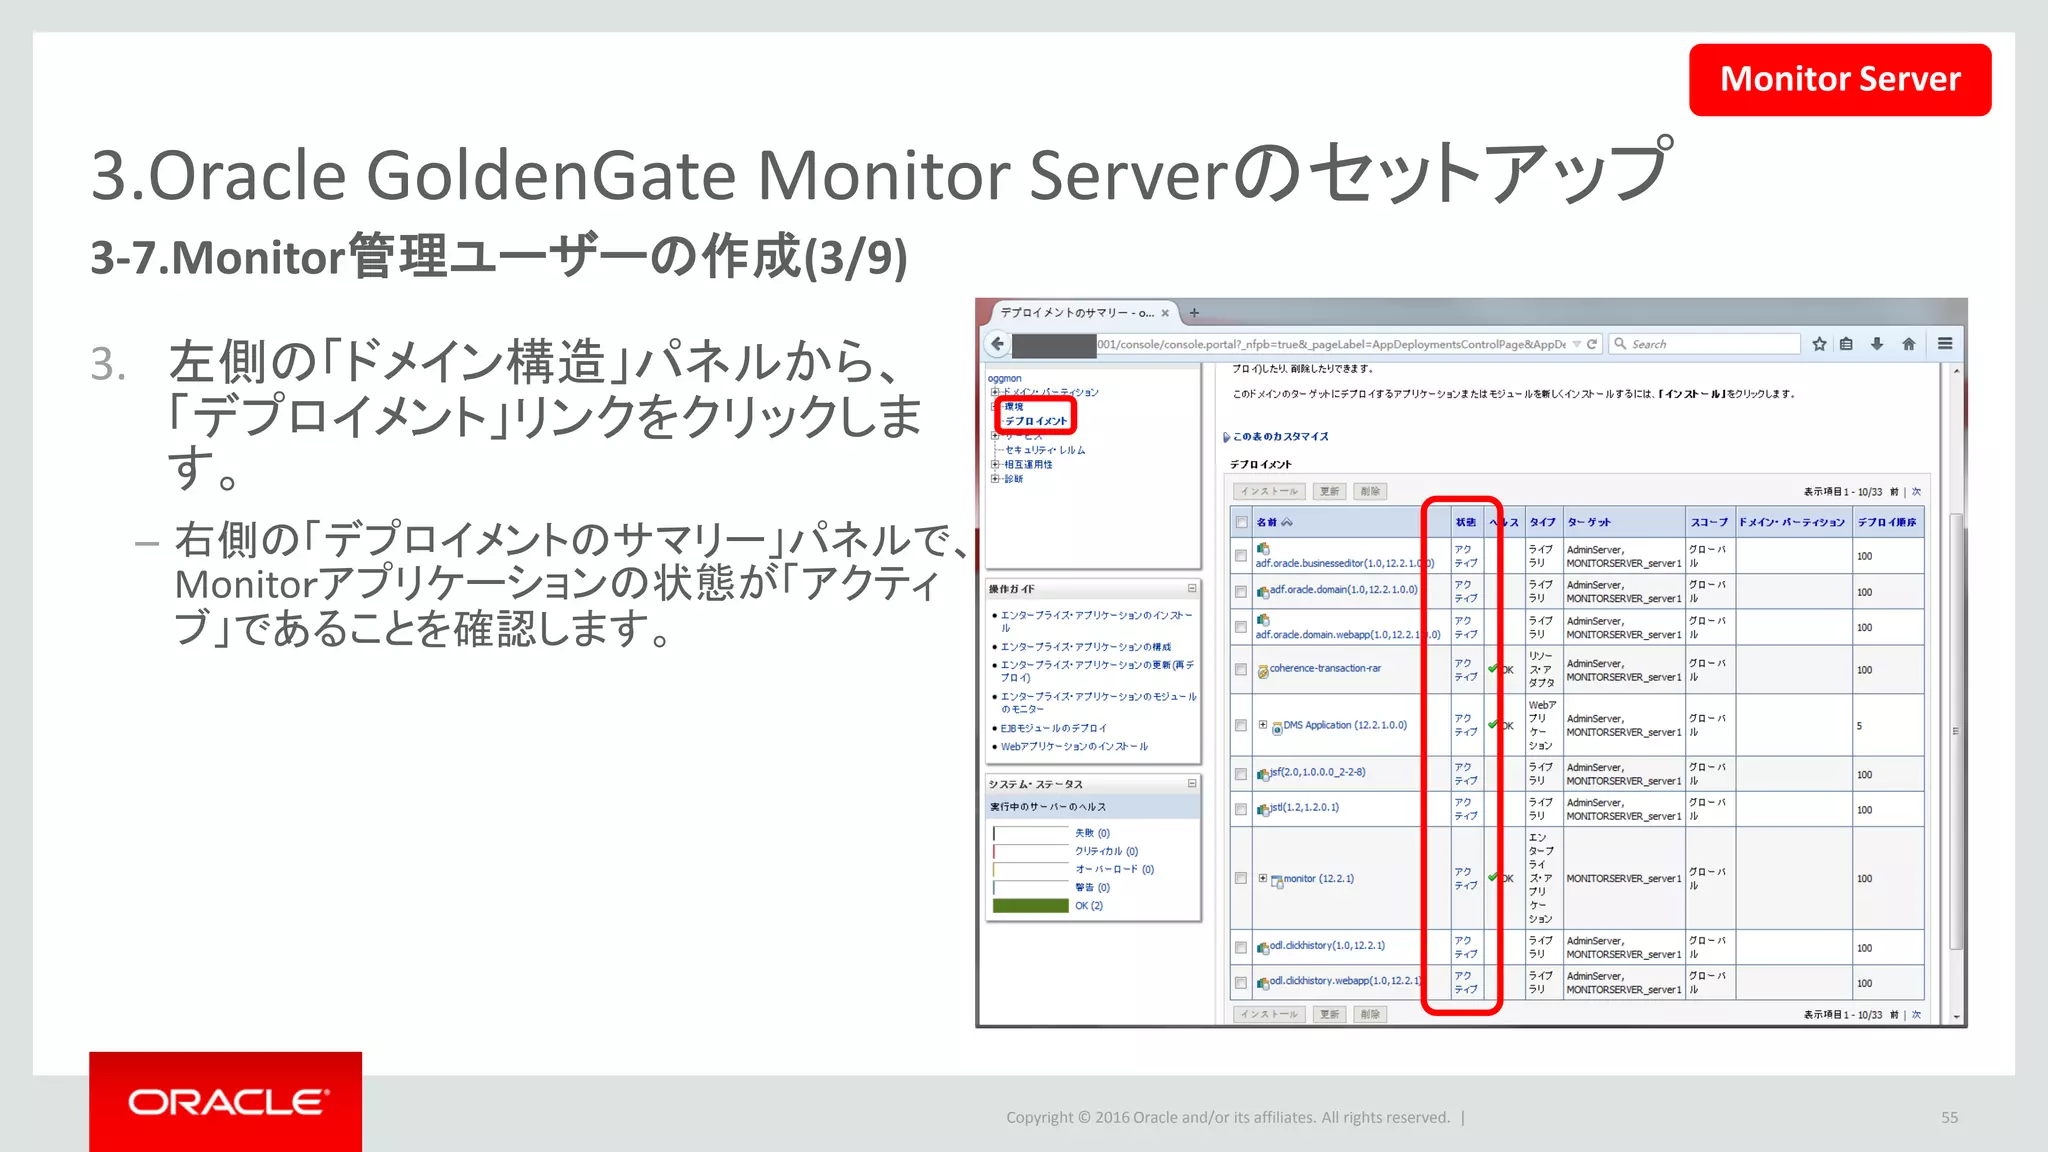Click the library icon above adf.oracle.businesseditor

click(1263, 548)
